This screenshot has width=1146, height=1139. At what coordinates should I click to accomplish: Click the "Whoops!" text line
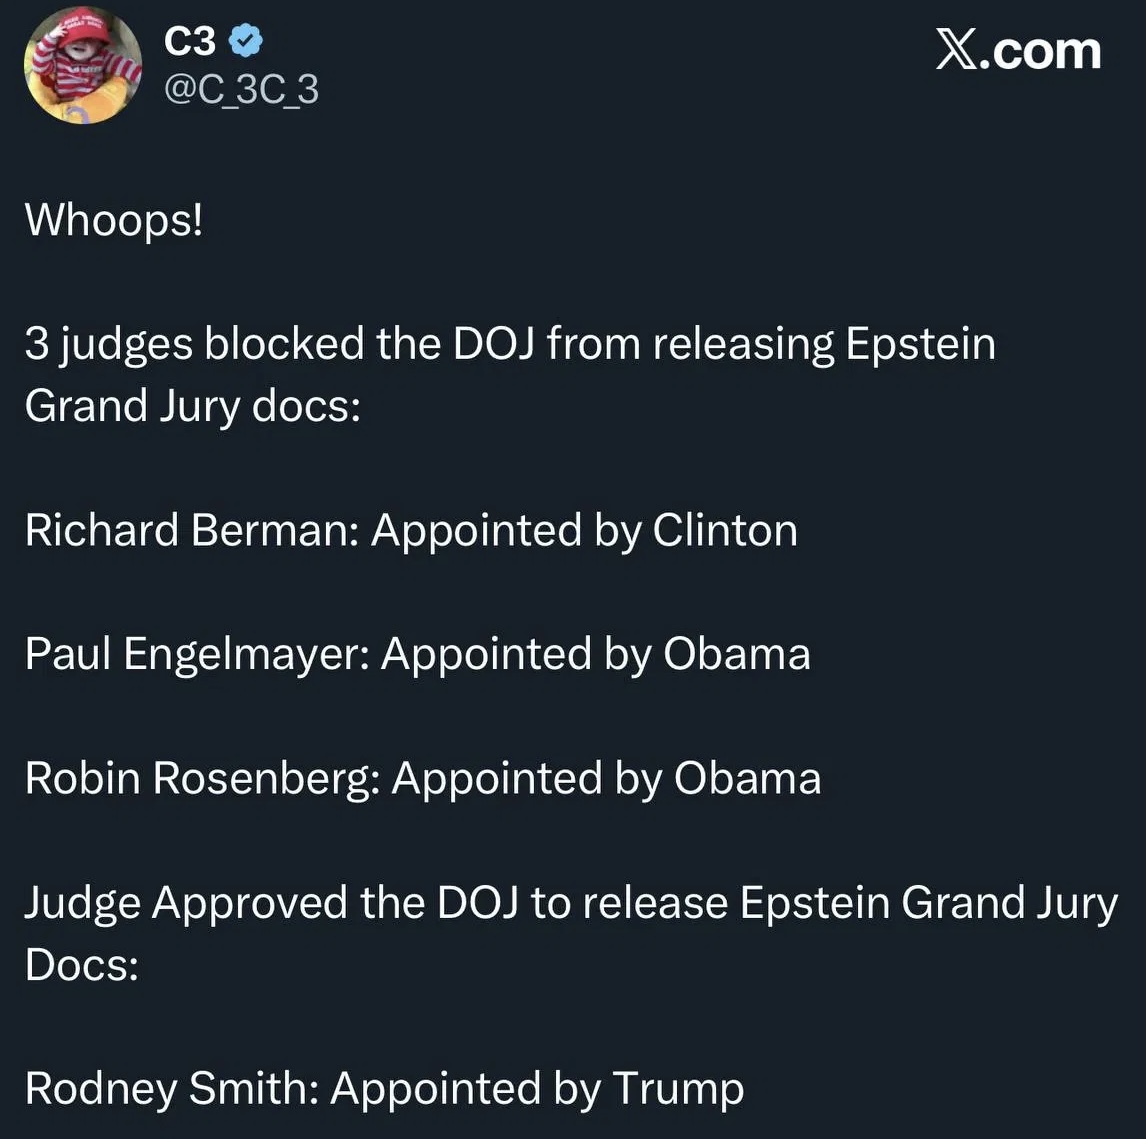coord(113,219)
